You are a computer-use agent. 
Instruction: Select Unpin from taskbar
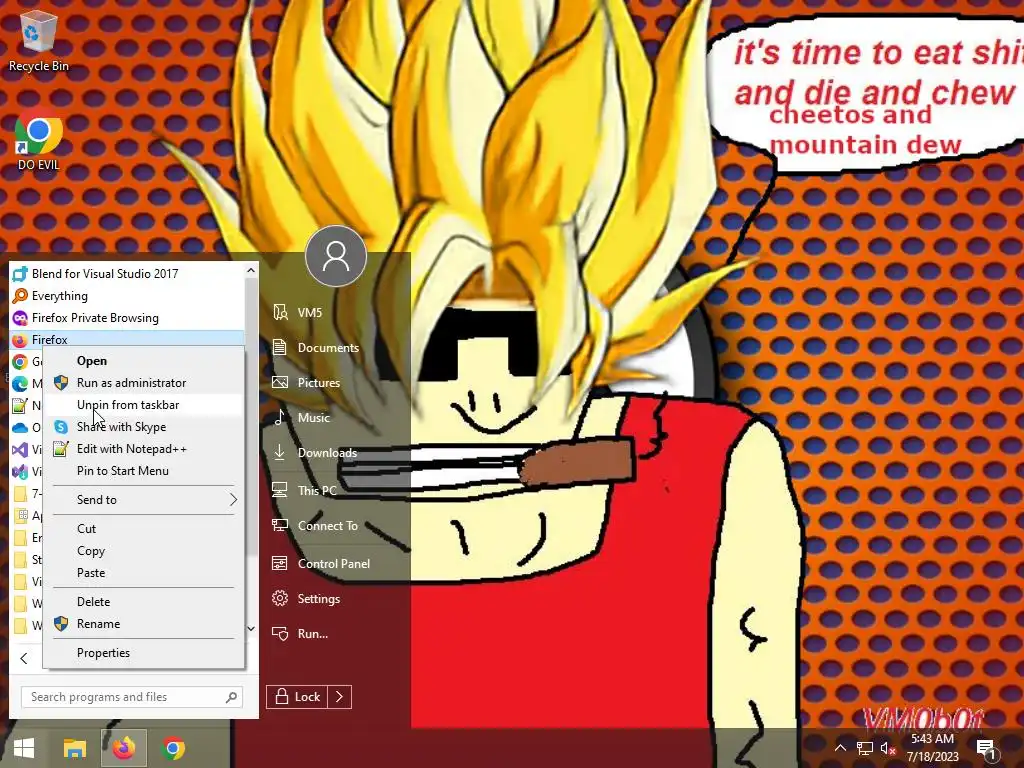[x=144, y=405]
